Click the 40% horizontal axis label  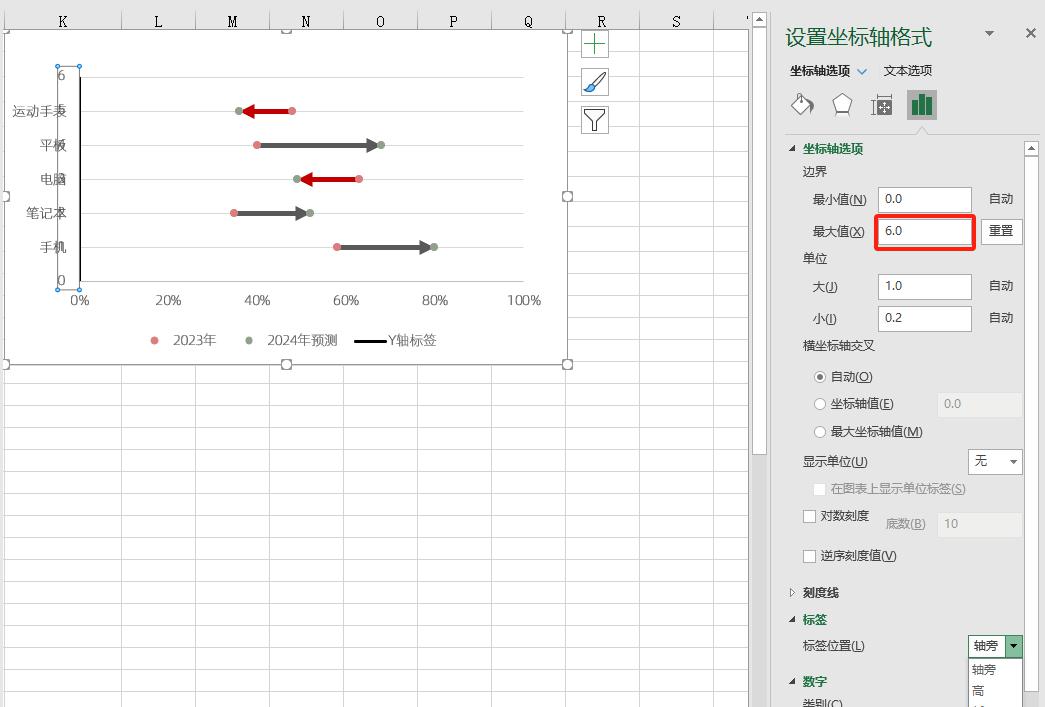[257, 301]
